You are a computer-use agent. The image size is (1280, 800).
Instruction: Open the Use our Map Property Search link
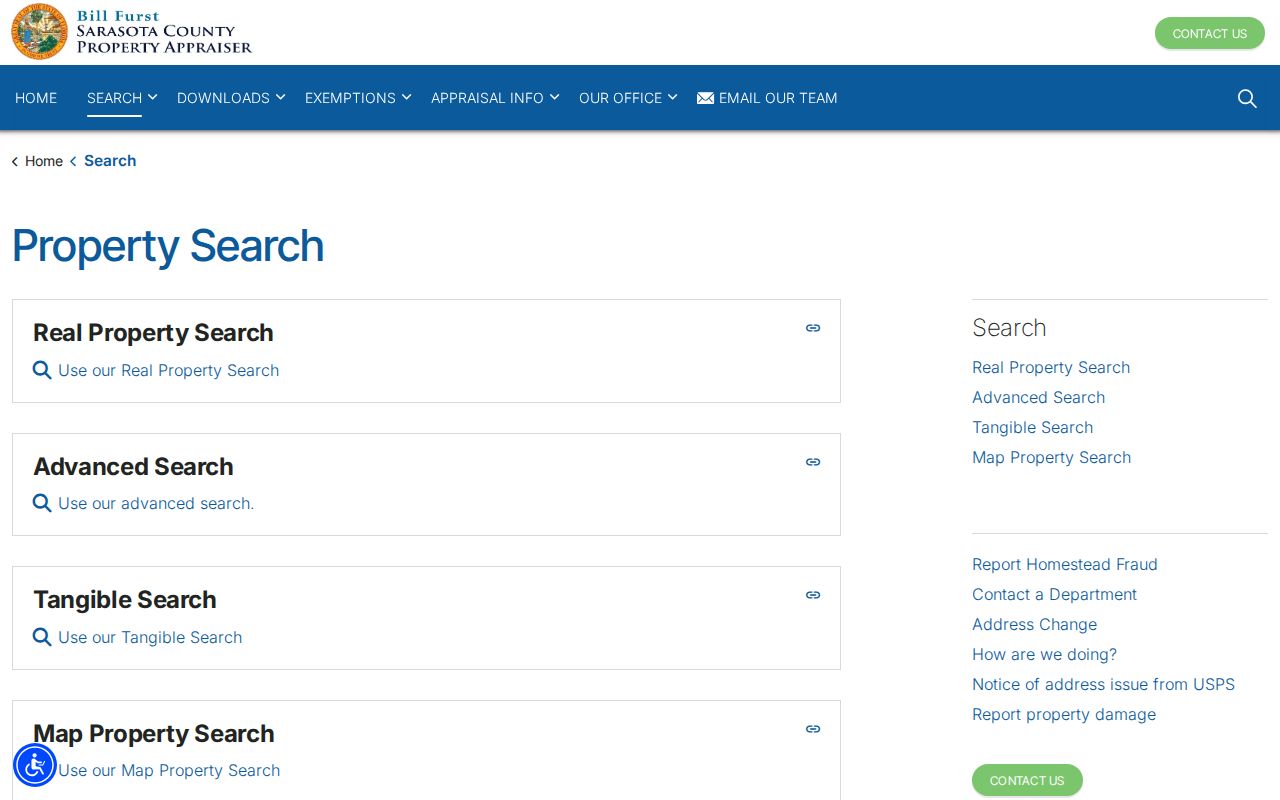[169, 770]
